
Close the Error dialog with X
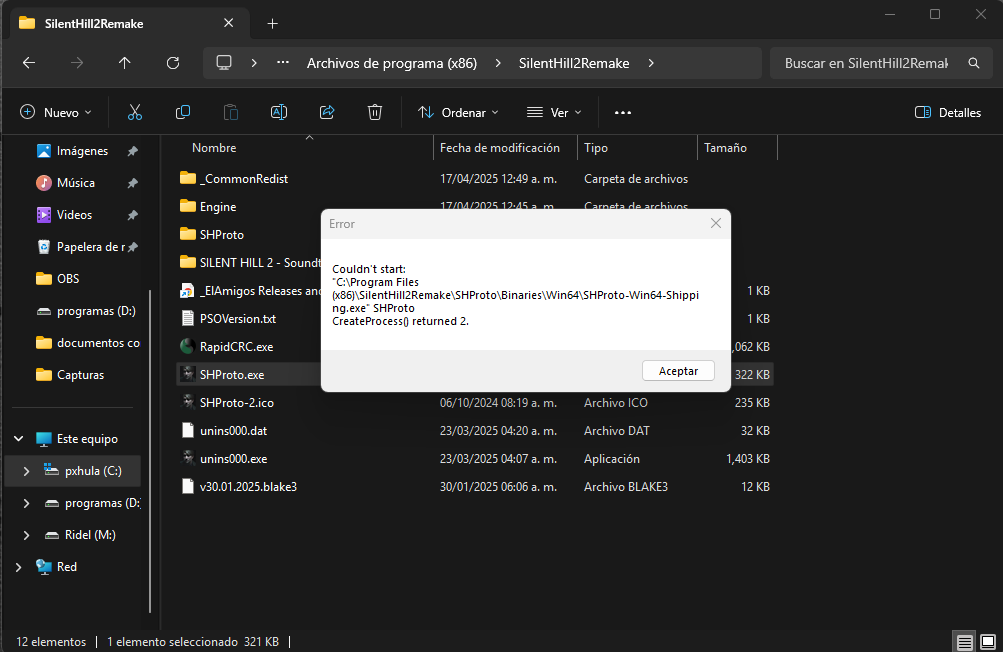click(716, 223)
